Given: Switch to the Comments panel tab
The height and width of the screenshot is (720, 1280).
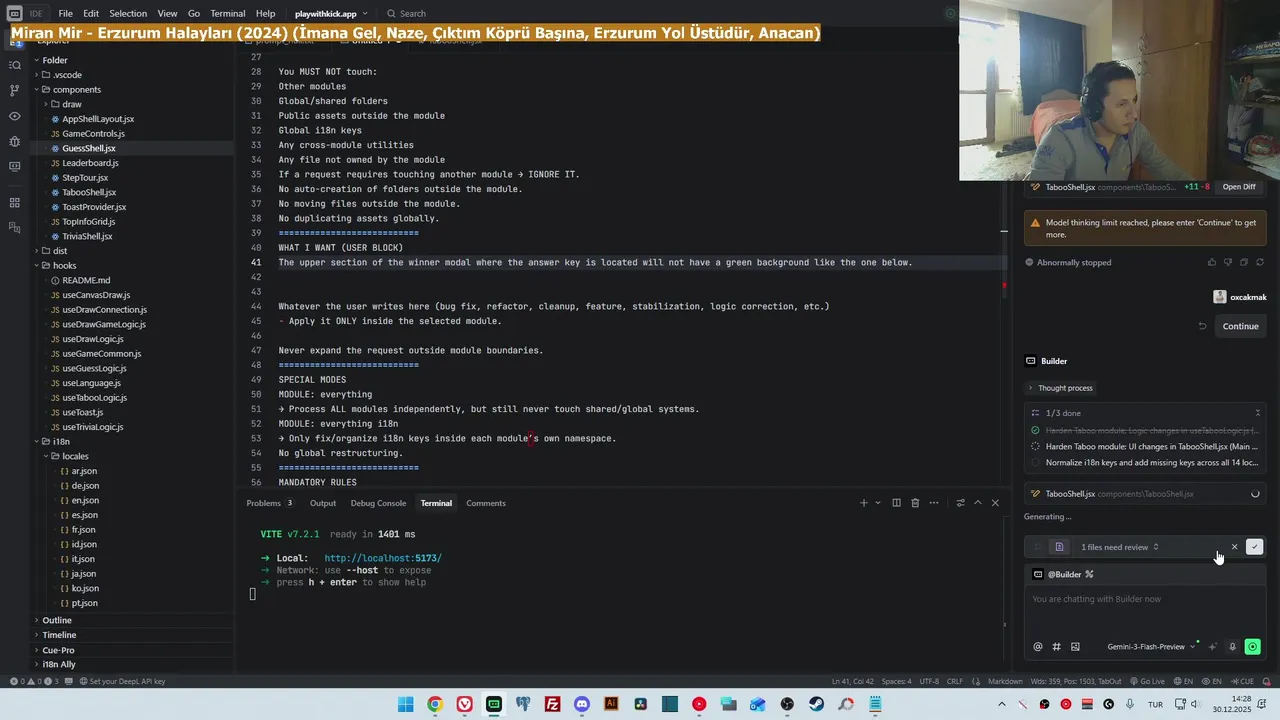Looking at the screenshot, I should point(486,503).
